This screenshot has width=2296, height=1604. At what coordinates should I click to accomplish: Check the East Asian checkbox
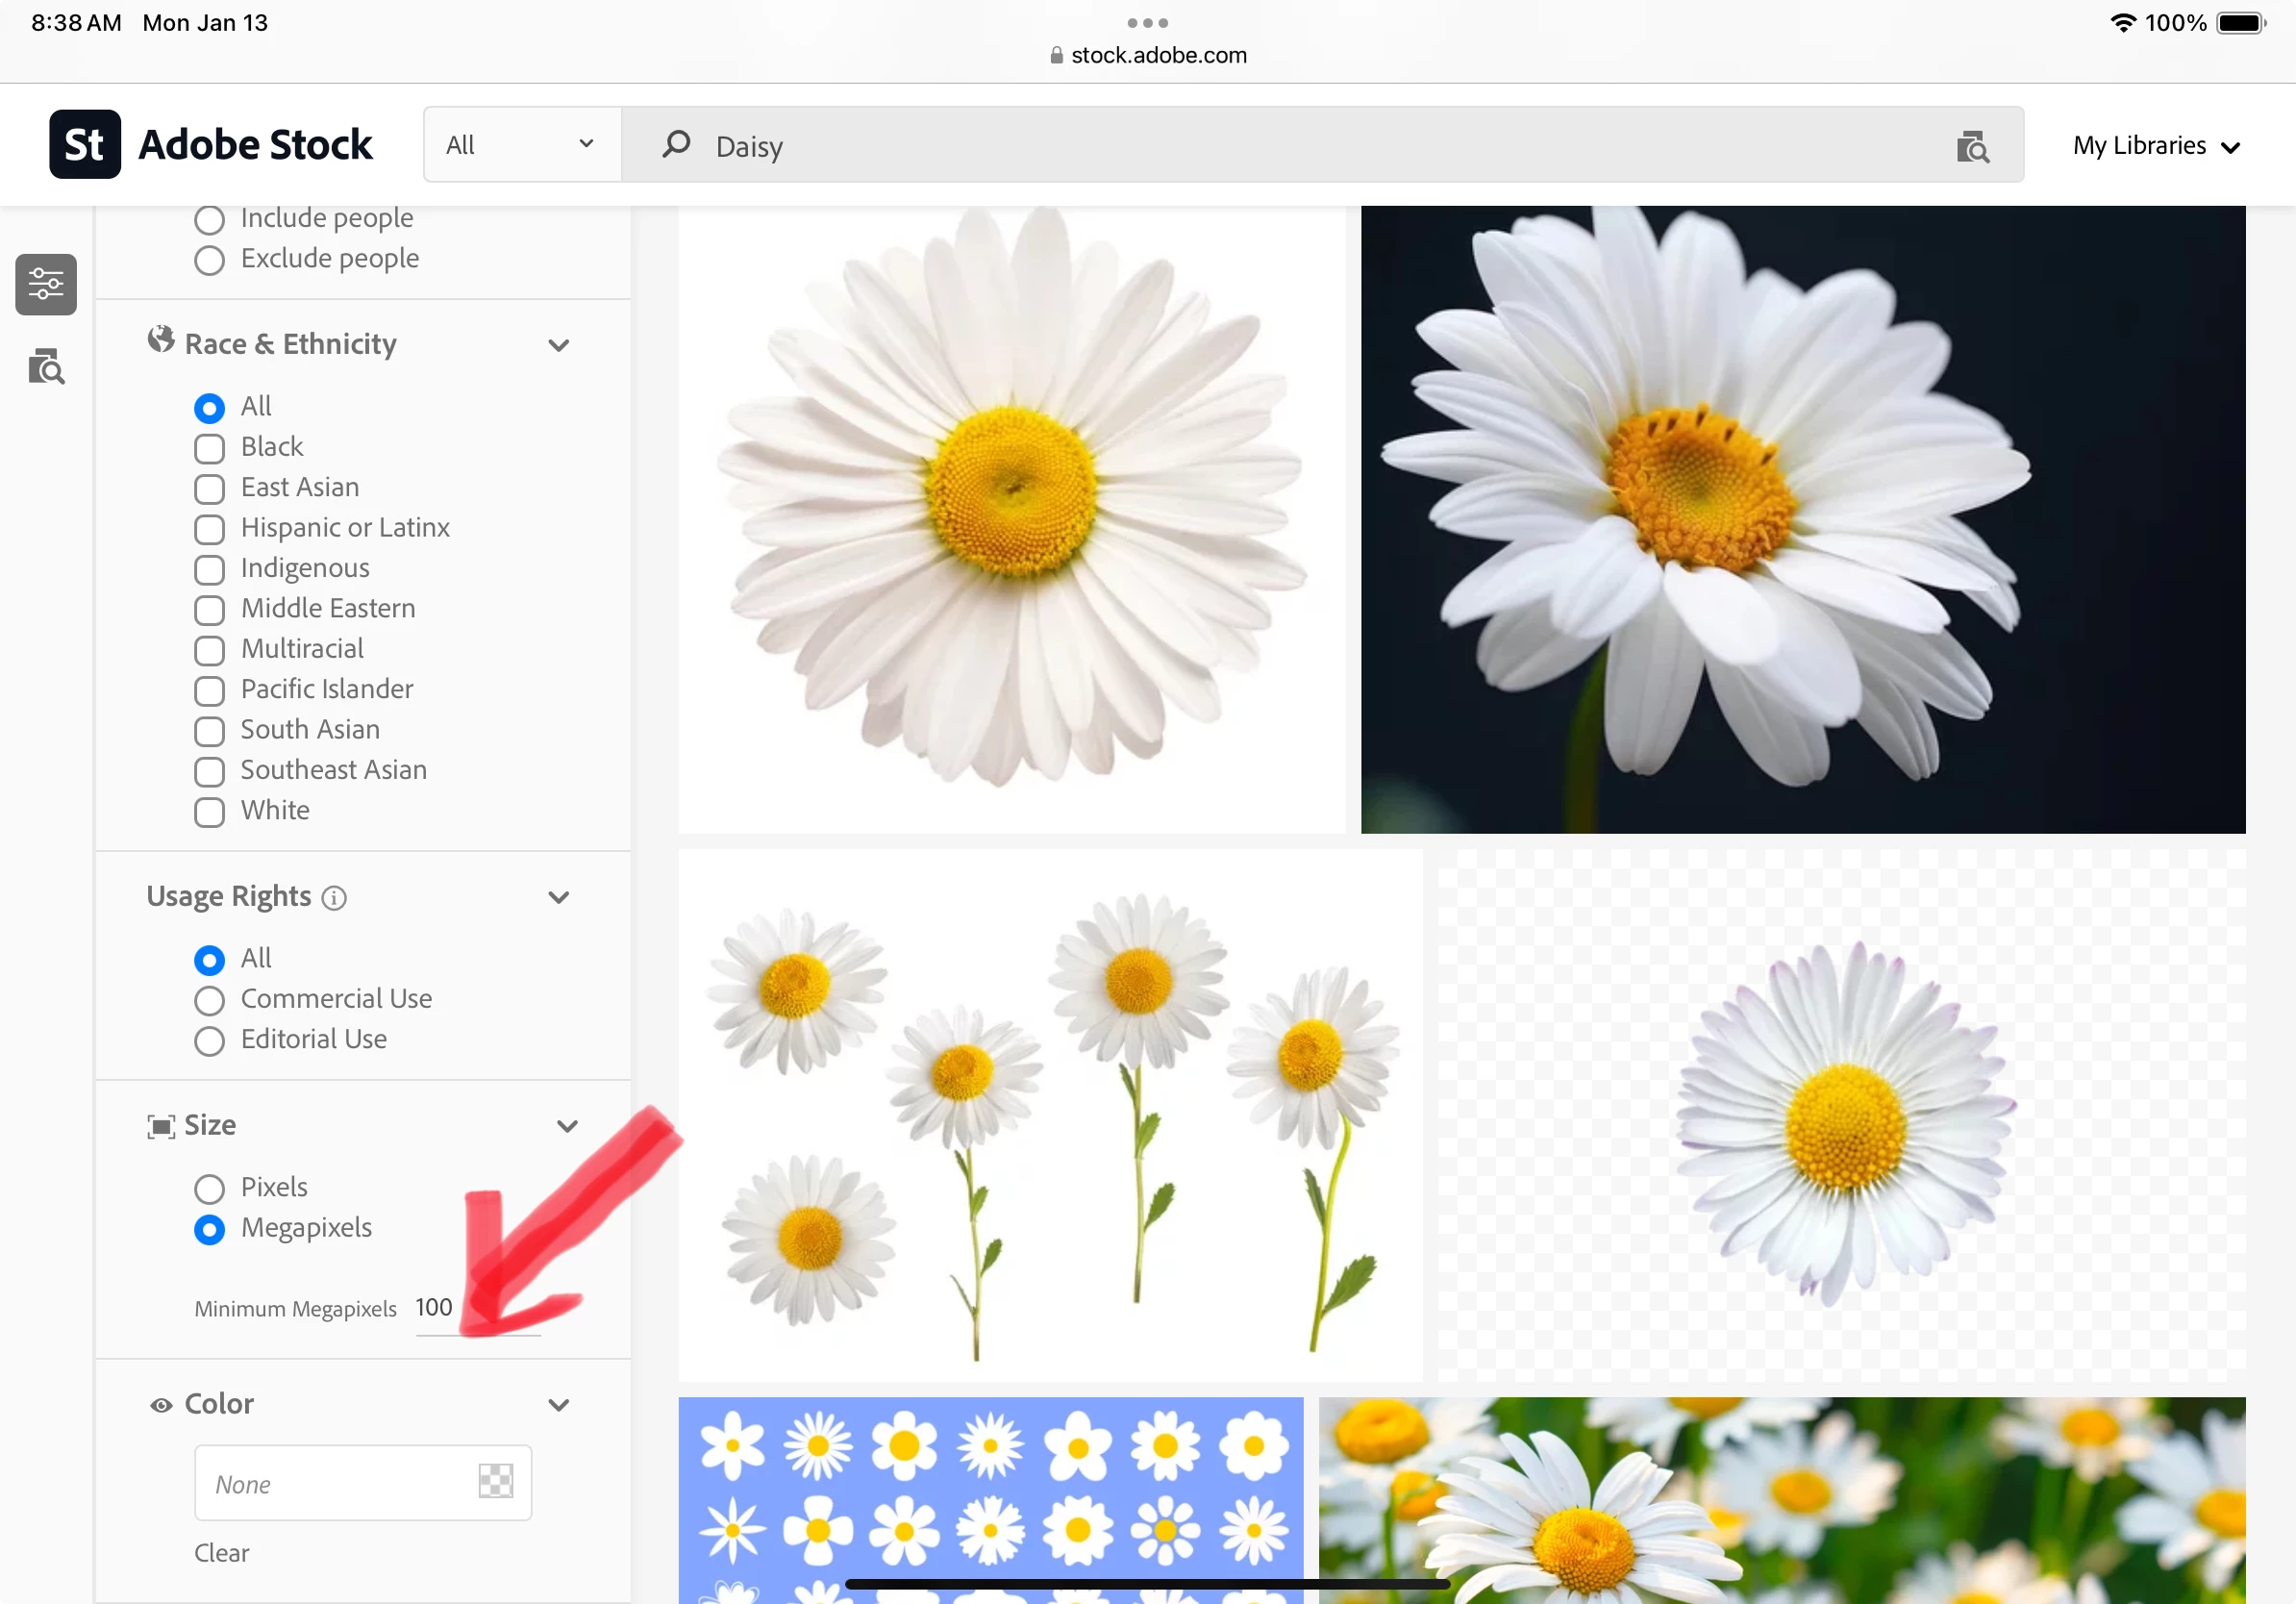pyautogui.click(x=209, y=489)
